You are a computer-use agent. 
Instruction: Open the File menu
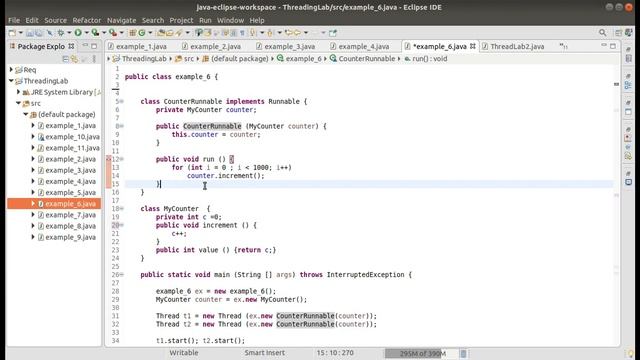13,20
